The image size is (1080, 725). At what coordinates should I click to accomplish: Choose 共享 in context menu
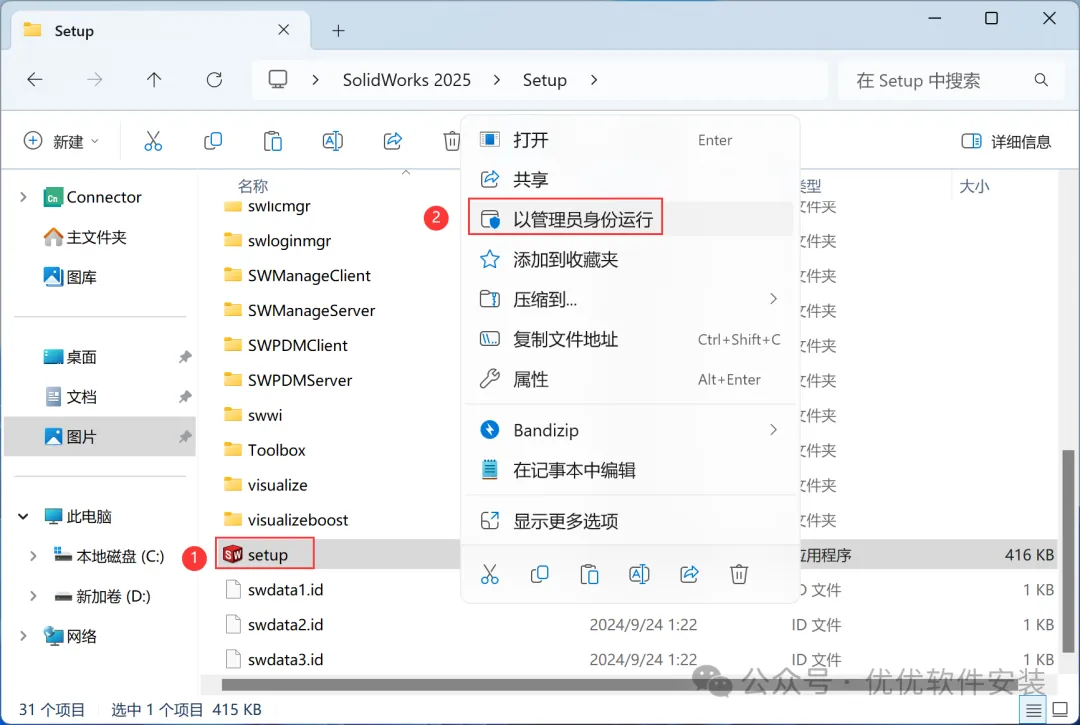tap(630, 180)
